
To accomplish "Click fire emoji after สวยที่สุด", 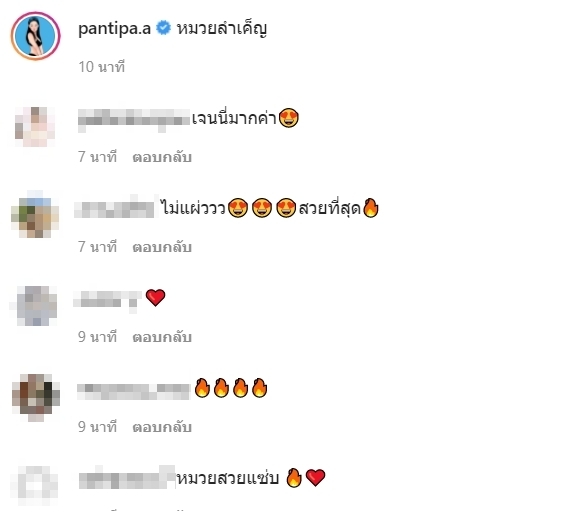I will coord(371,208).
